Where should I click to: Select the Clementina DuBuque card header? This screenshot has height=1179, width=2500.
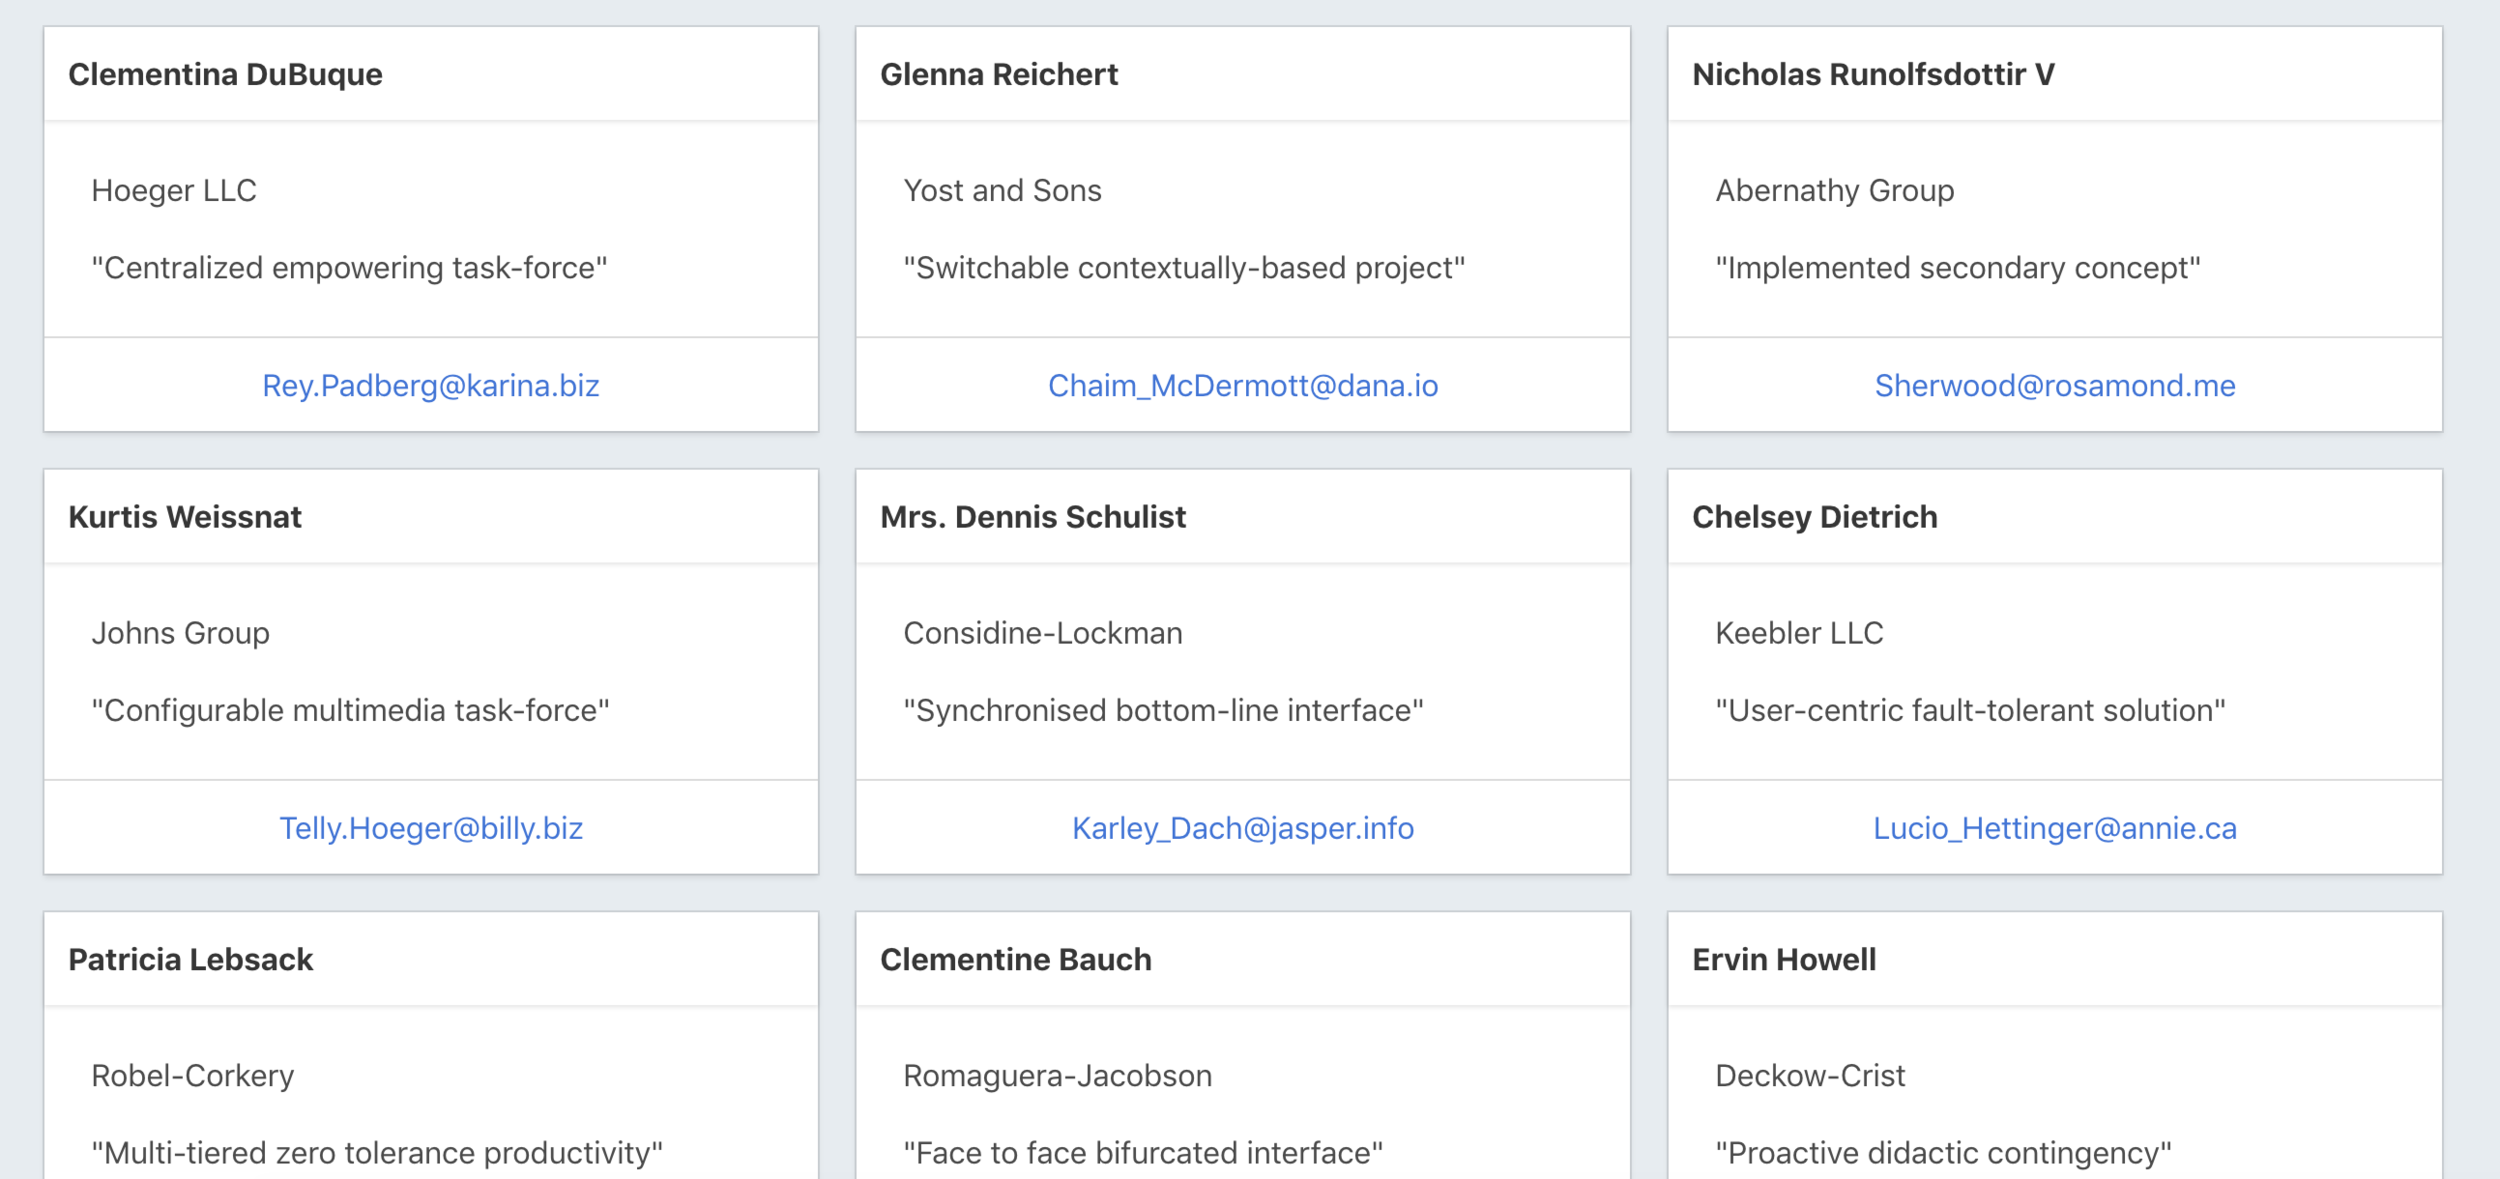click(431, 74)
